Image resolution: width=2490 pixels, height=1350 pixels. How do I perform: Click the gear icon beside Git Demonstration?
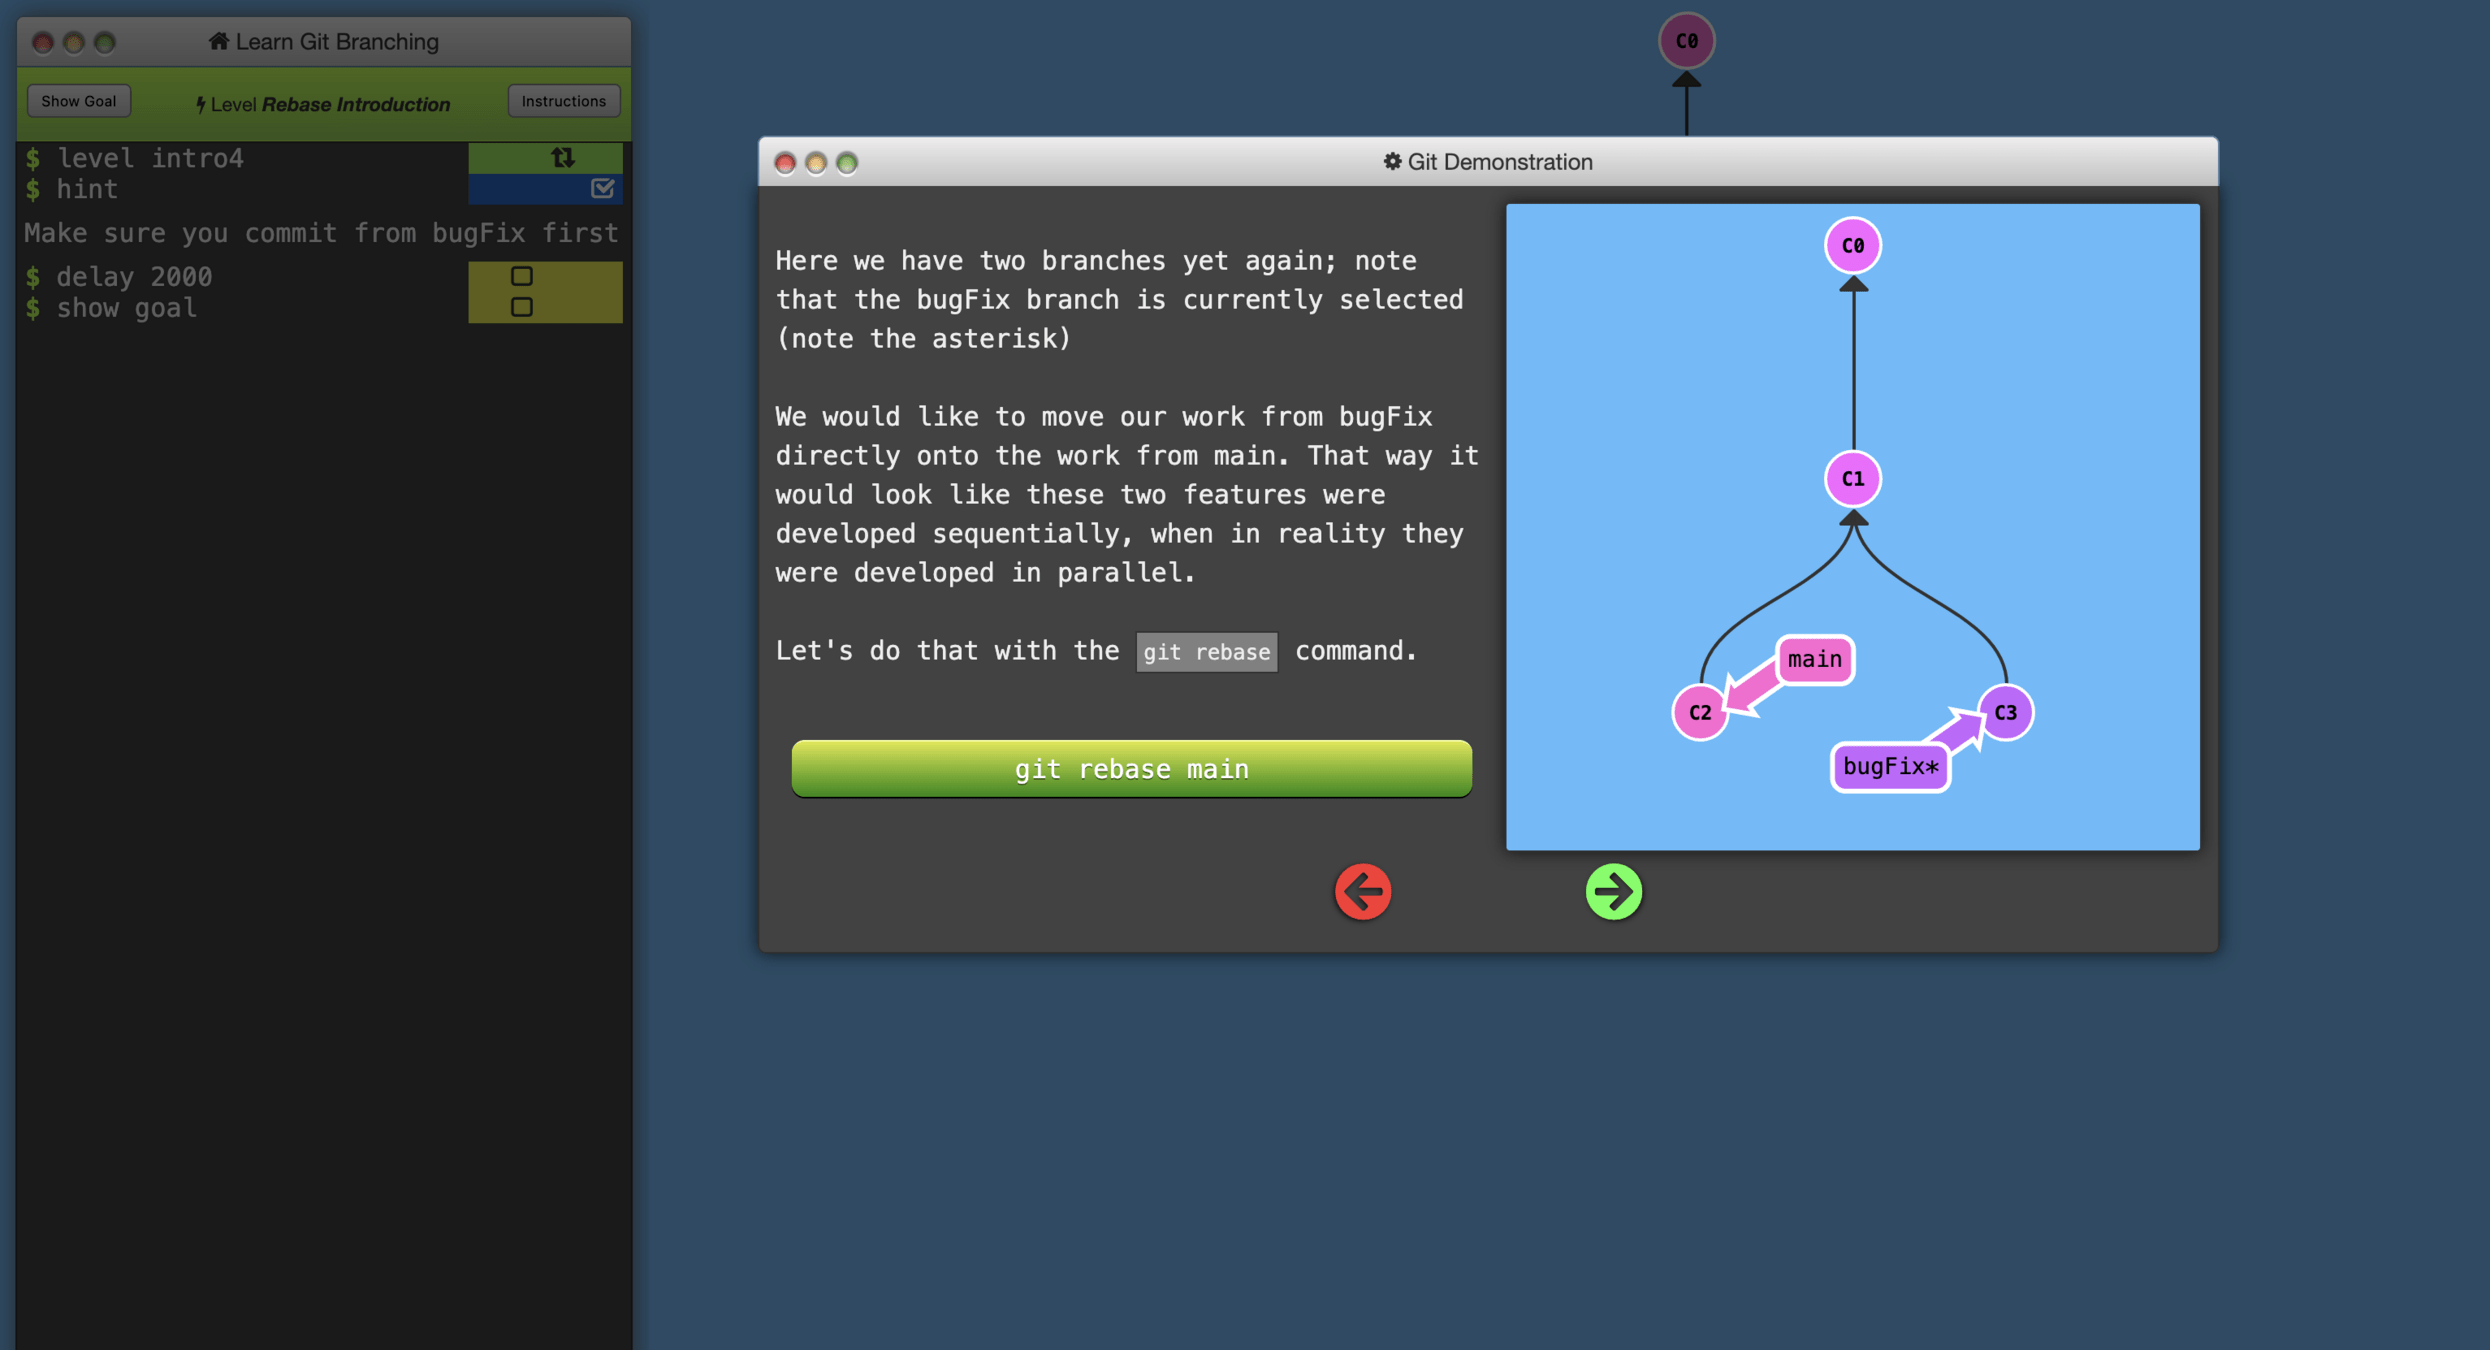pyautogui.click(x=1391, y=161)
